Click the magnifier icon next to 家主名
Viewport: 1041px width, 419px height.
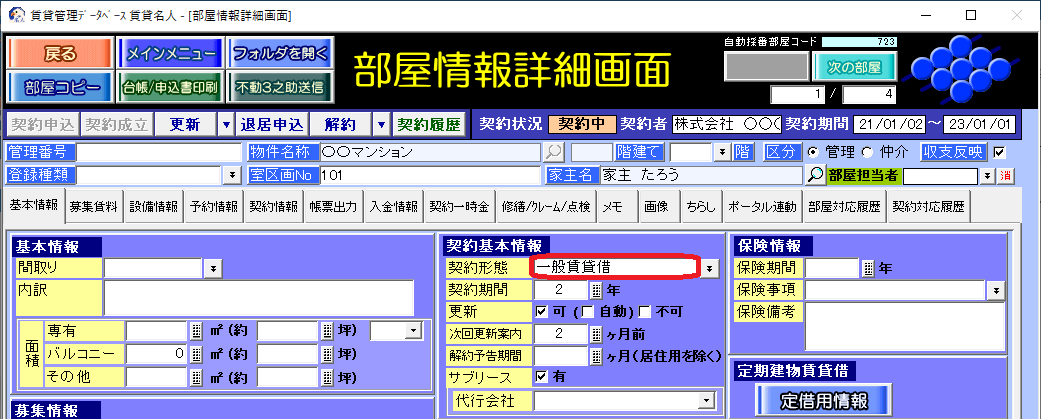click(x=816, y=175)
